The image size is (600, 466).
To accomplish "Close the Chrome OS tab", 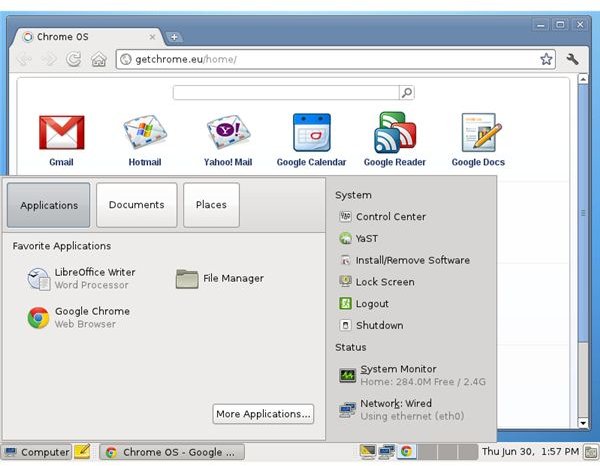I will point(152,37).
